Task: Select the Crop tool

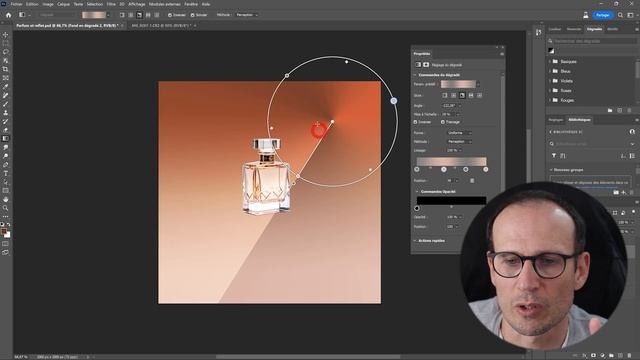Action: click(5, 69)
